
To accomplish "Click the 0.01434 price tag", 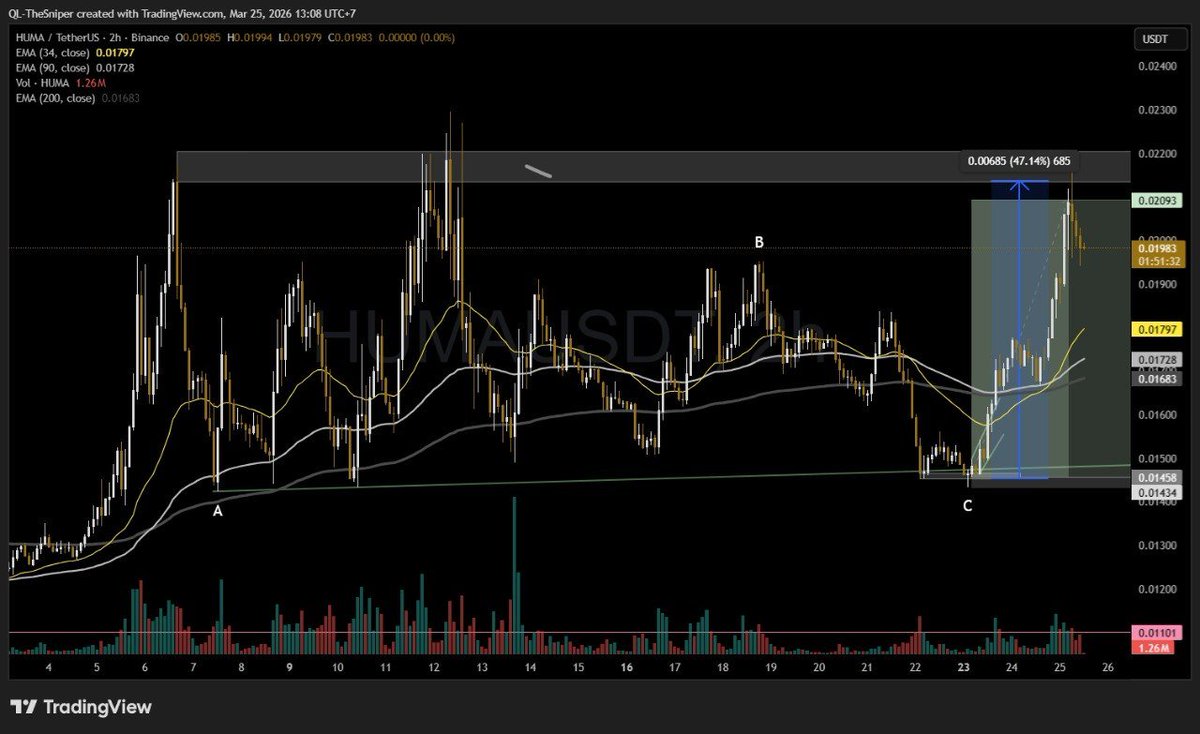I will [1158, 492].
